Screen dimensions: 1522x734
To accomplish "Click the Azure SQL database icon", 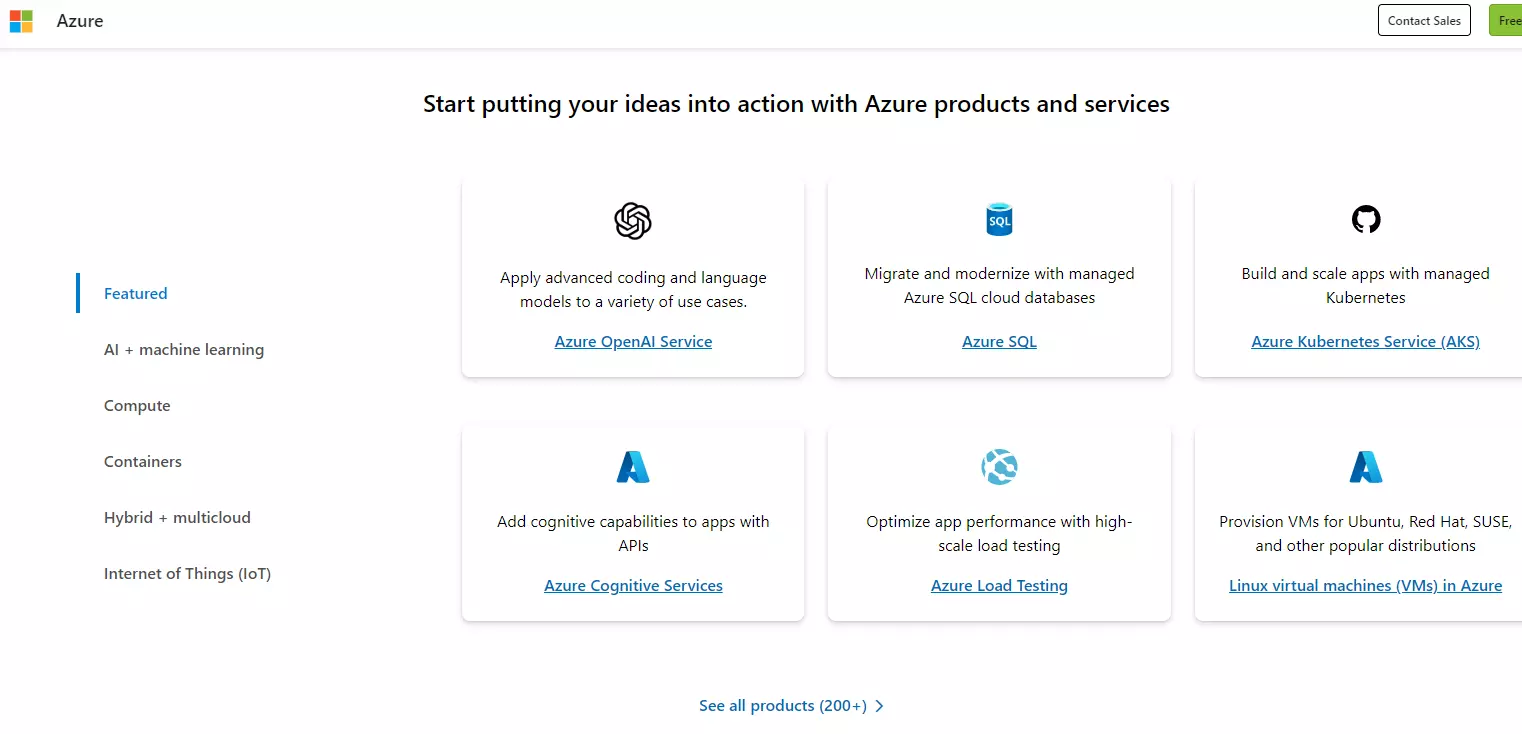I will click(999, 219).
